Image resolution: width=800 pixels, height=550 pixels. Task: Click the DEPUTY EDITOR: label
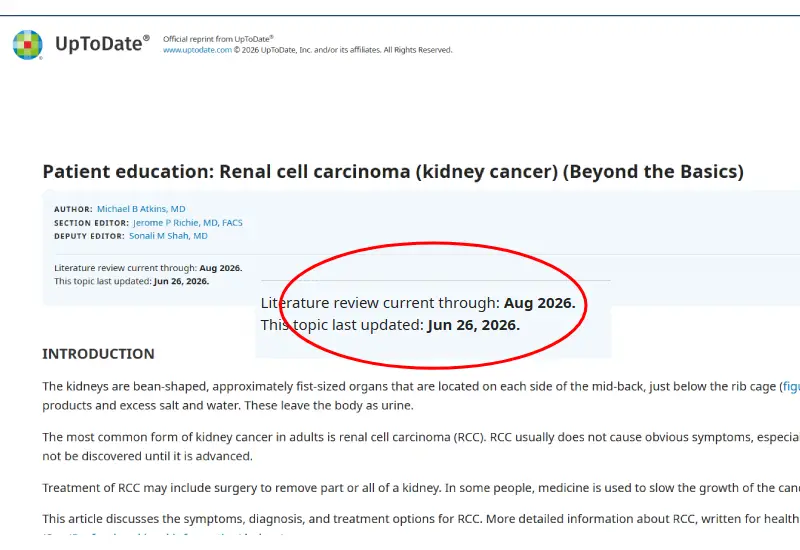[89, 237]
